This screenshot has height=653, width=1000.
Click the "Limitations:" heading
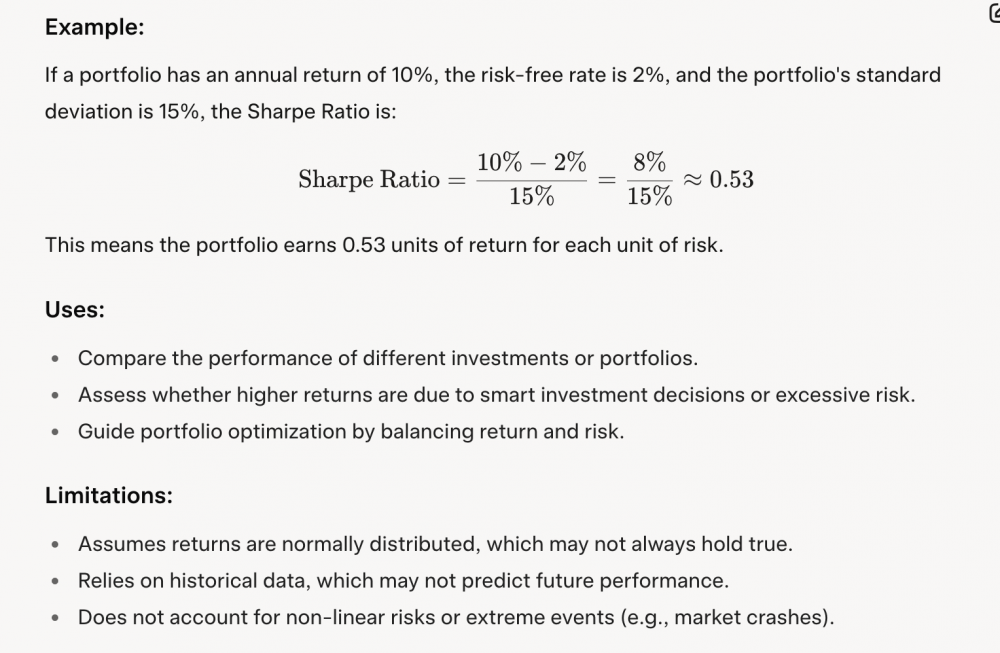(x=108, y=495)
